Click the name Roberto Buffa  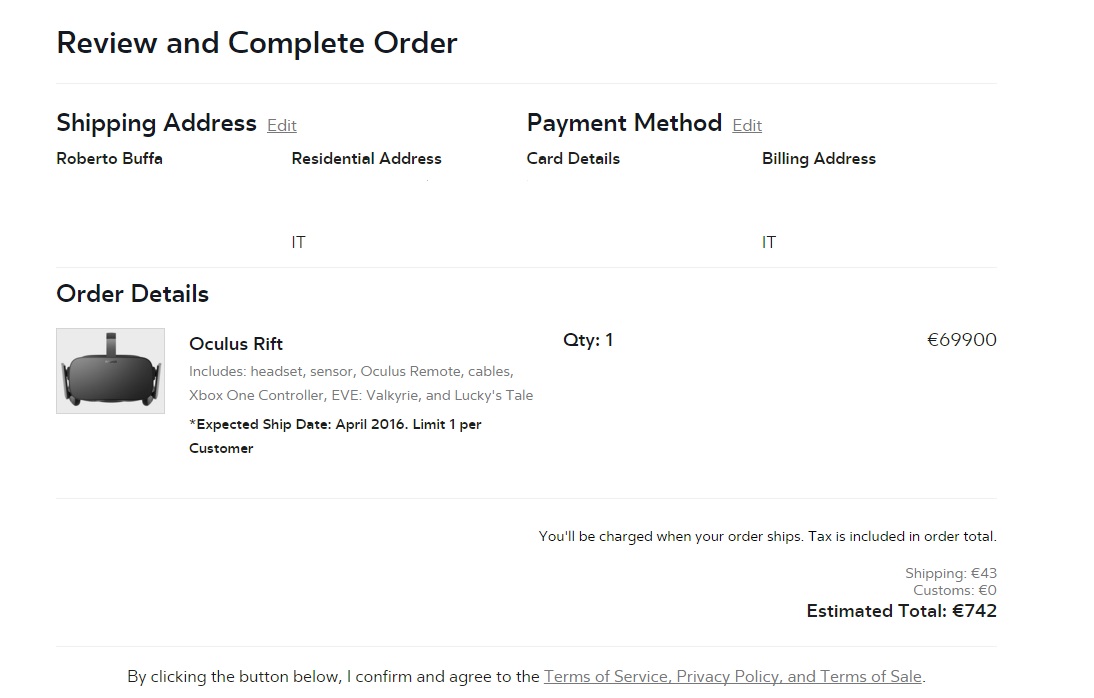pos(109,158)
